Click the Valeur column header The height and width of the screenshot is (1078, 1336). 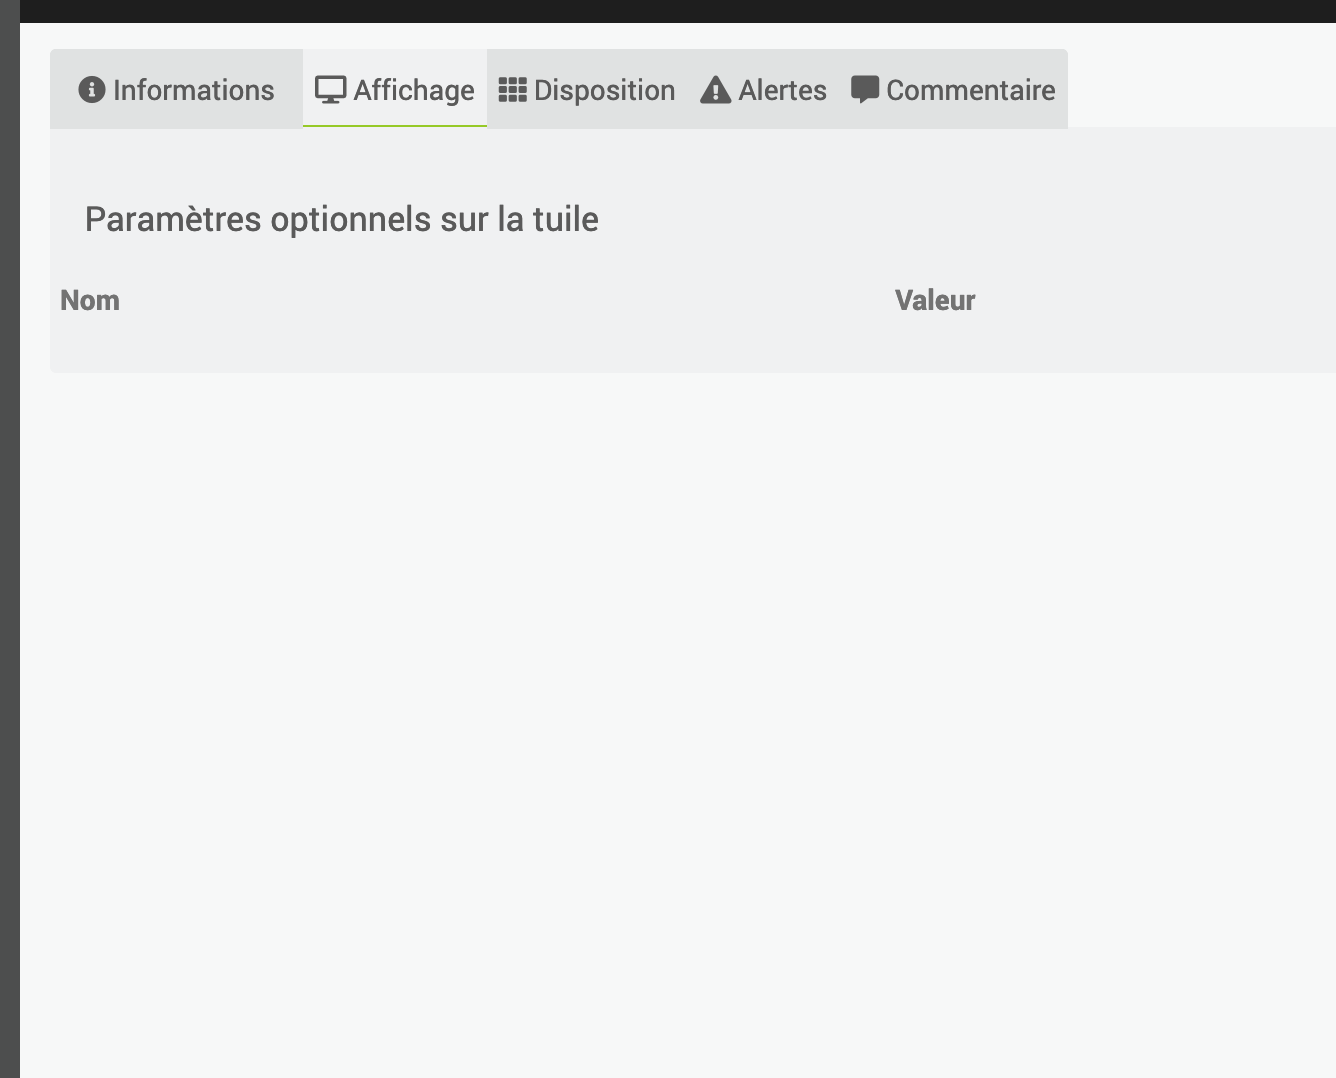coord(935,300)
